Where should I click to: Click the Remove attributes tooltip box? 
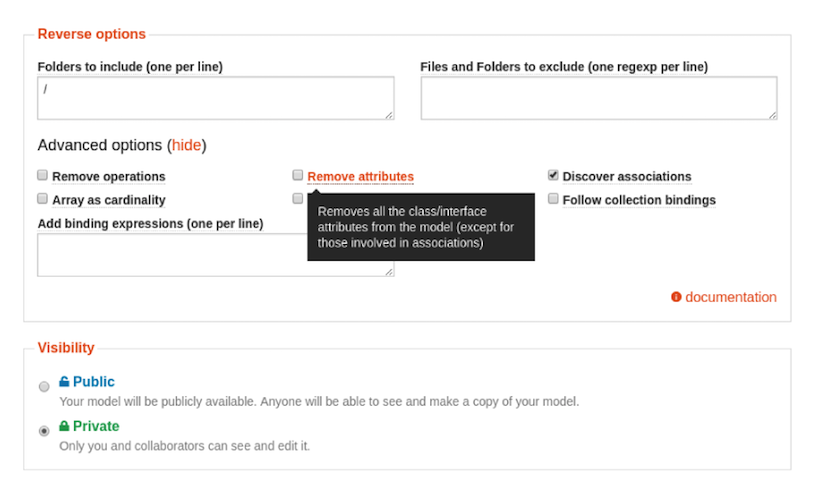click(421, 227)
